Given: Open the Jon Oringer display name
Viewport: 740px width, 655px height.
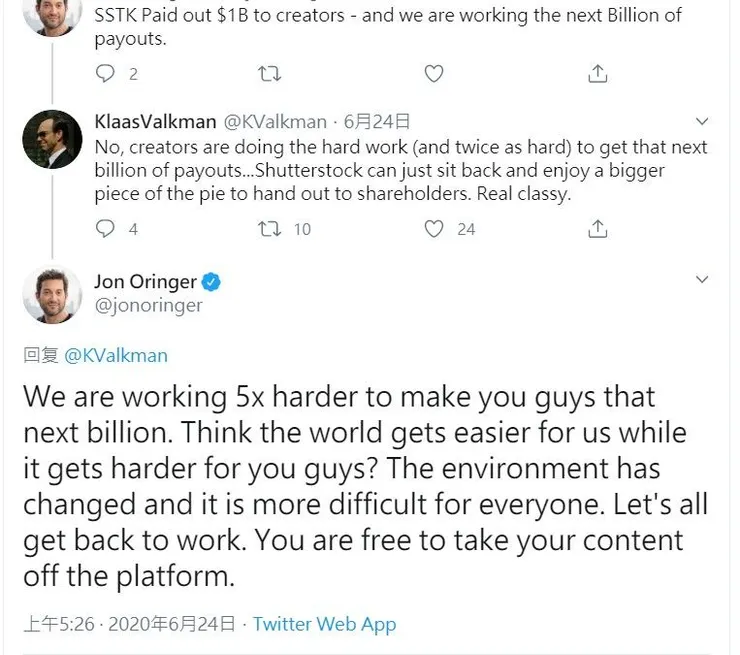Looking at the screenshot, I should pos(145,282).
